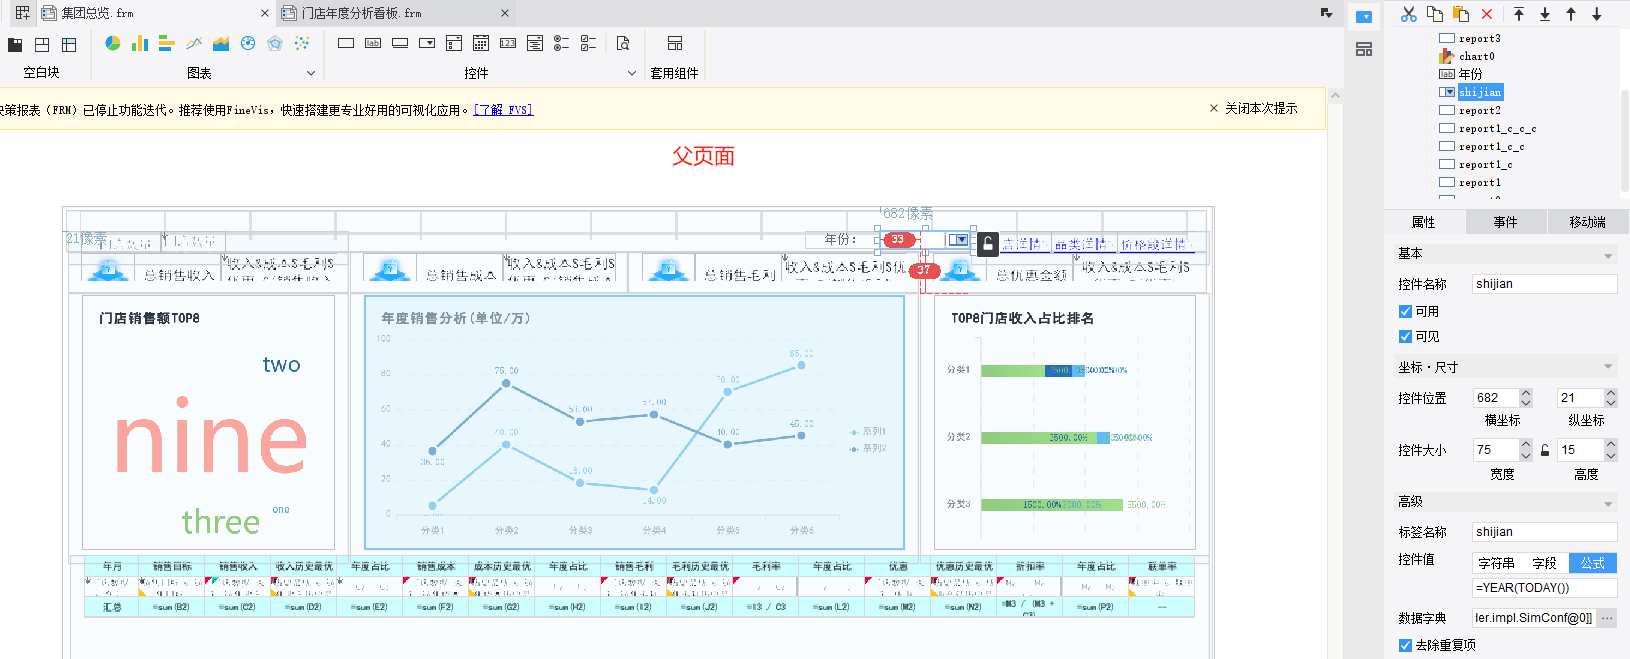This screenshot has height=659, width=1630.
Task: Insert an area chart component
Action: point(221,43)
